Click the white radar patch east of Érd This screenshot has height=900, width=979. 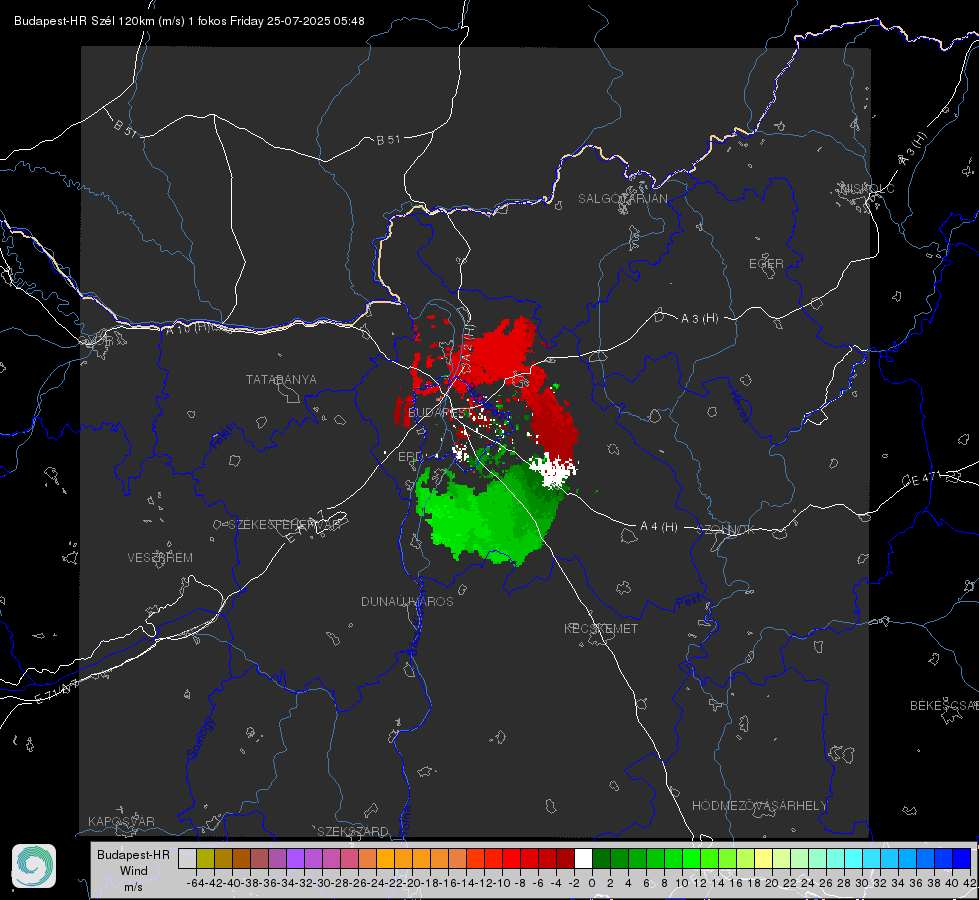[x=552, y=470]
